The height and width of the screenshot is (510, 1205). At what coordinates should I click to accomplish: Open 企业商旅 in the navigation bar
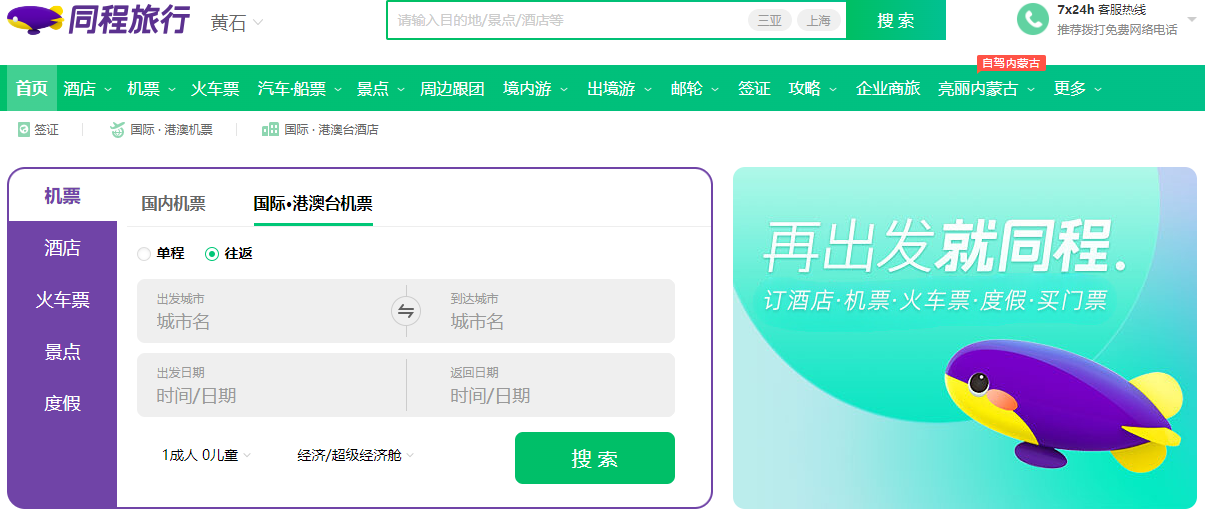[x=888, y=88]
